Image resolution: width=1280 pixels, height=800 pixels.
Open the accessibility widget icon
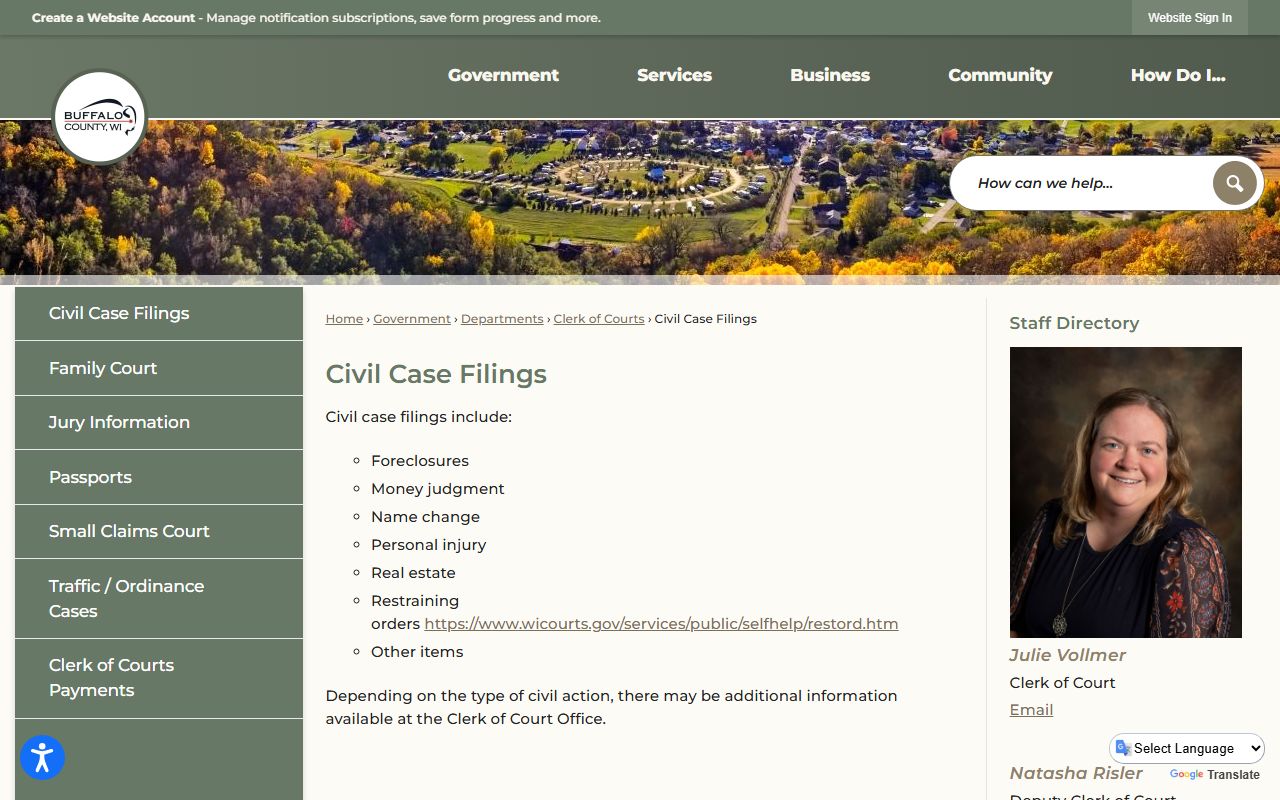coord(42,757)
